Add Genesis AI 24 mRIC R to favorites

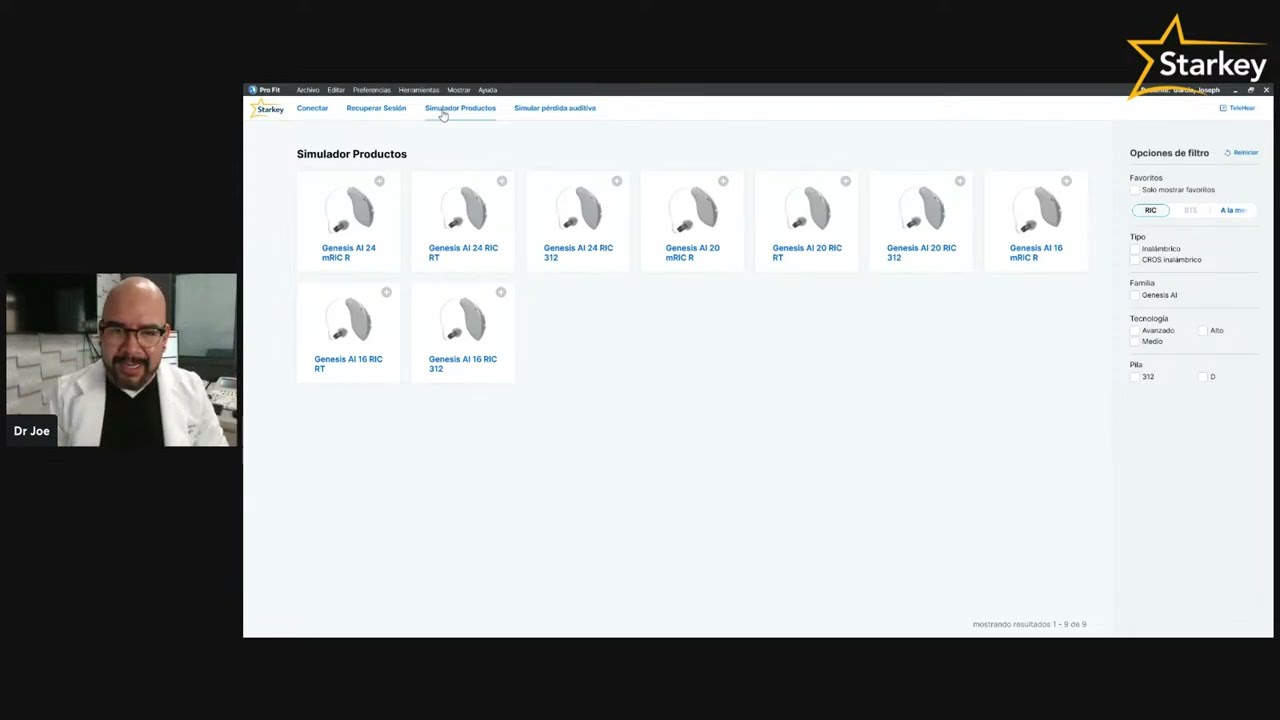[x=379, y=181]
